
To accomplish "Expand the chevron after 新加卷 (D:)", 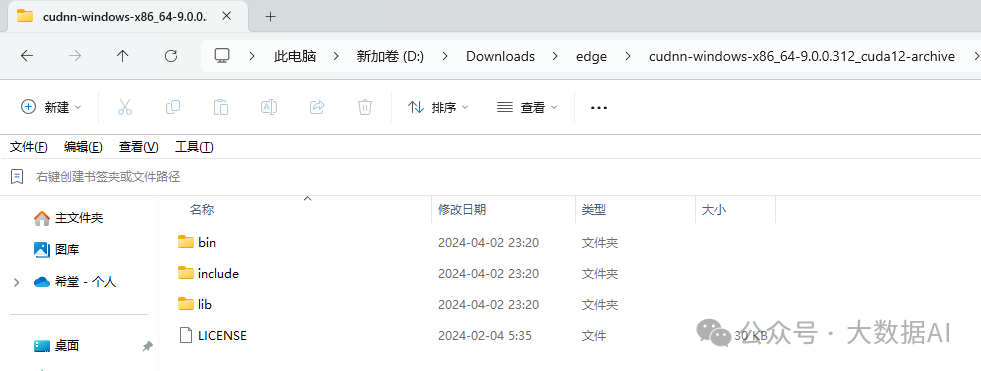I will click(x=445, y=56).
